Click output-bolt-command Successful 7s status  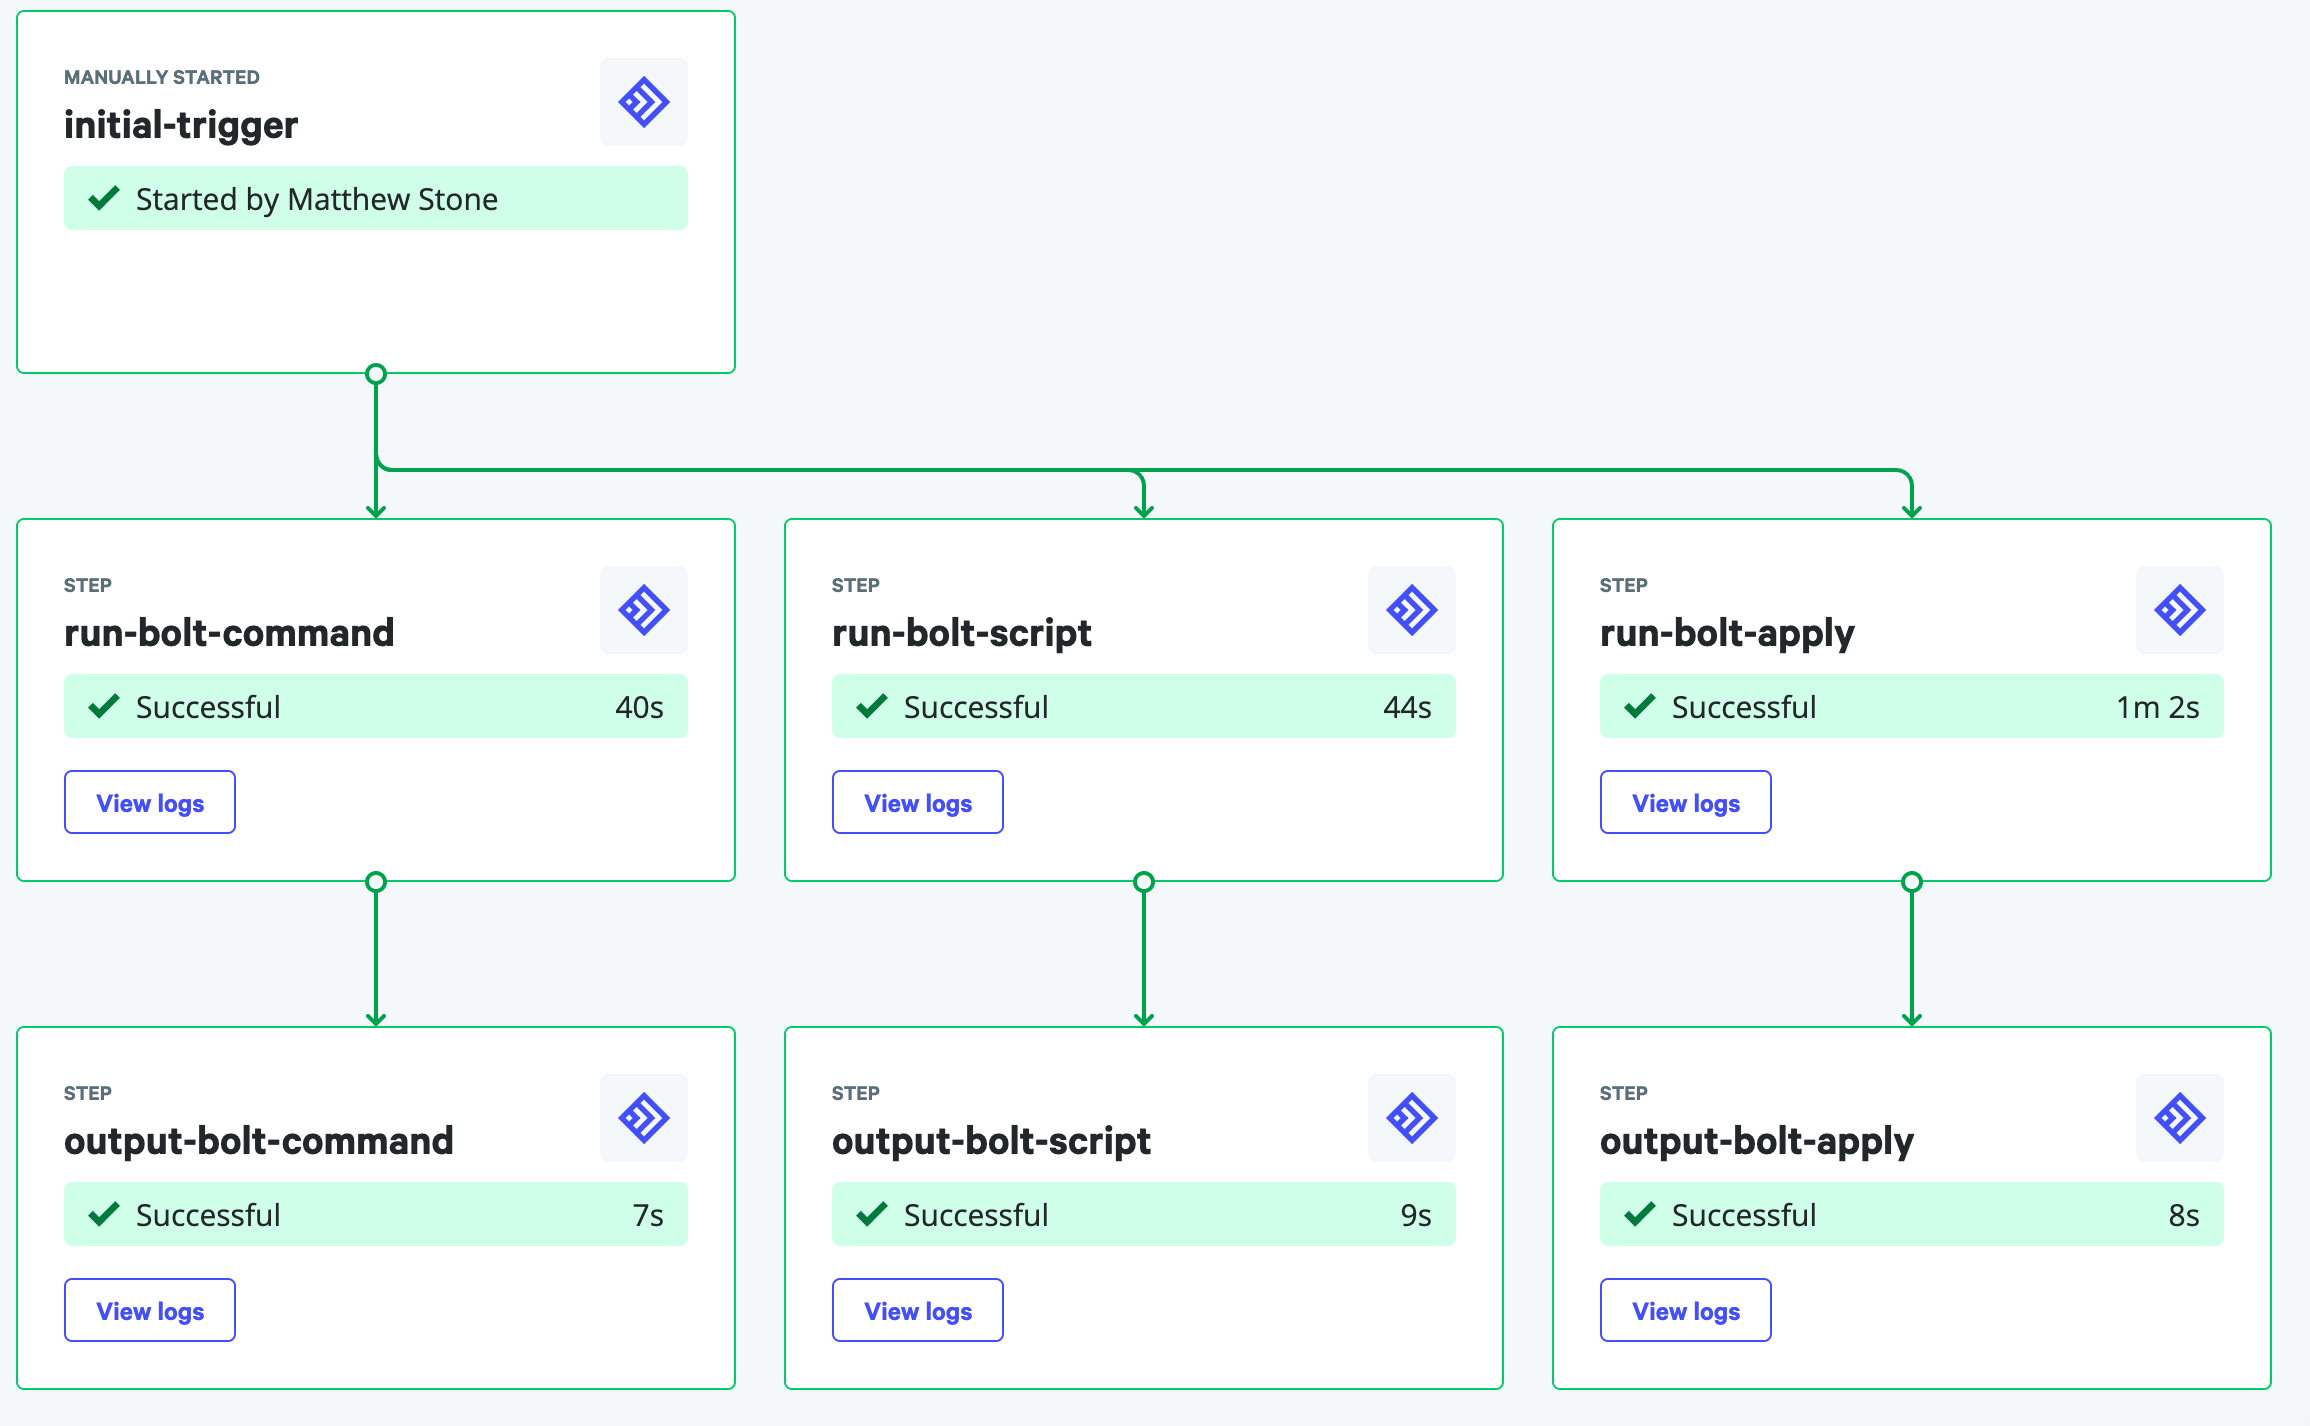375,1215
